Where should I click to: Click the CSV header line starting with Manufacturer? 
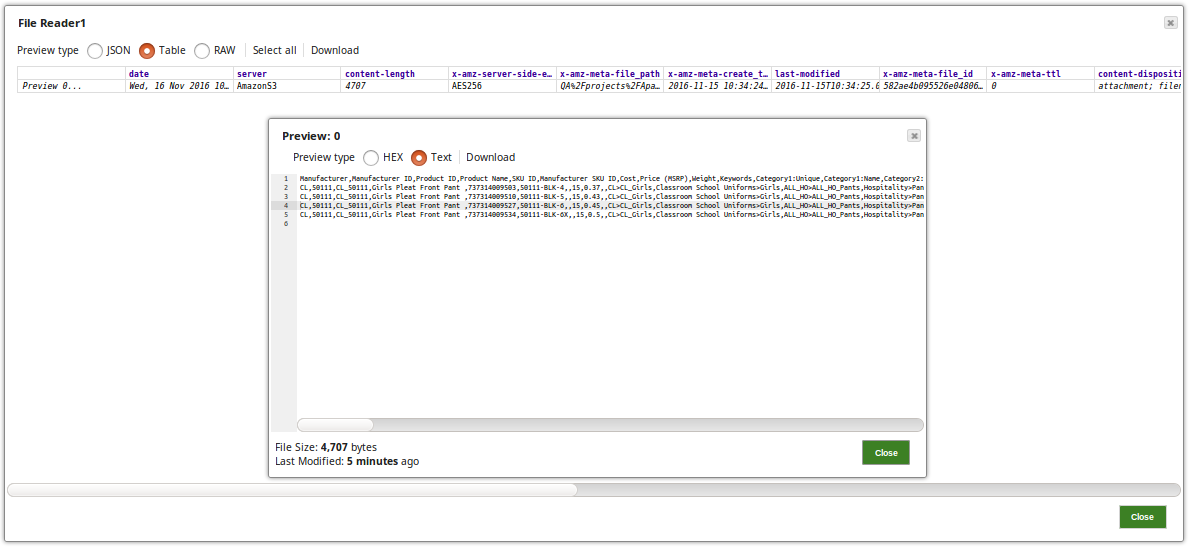[x=611, y=178]
